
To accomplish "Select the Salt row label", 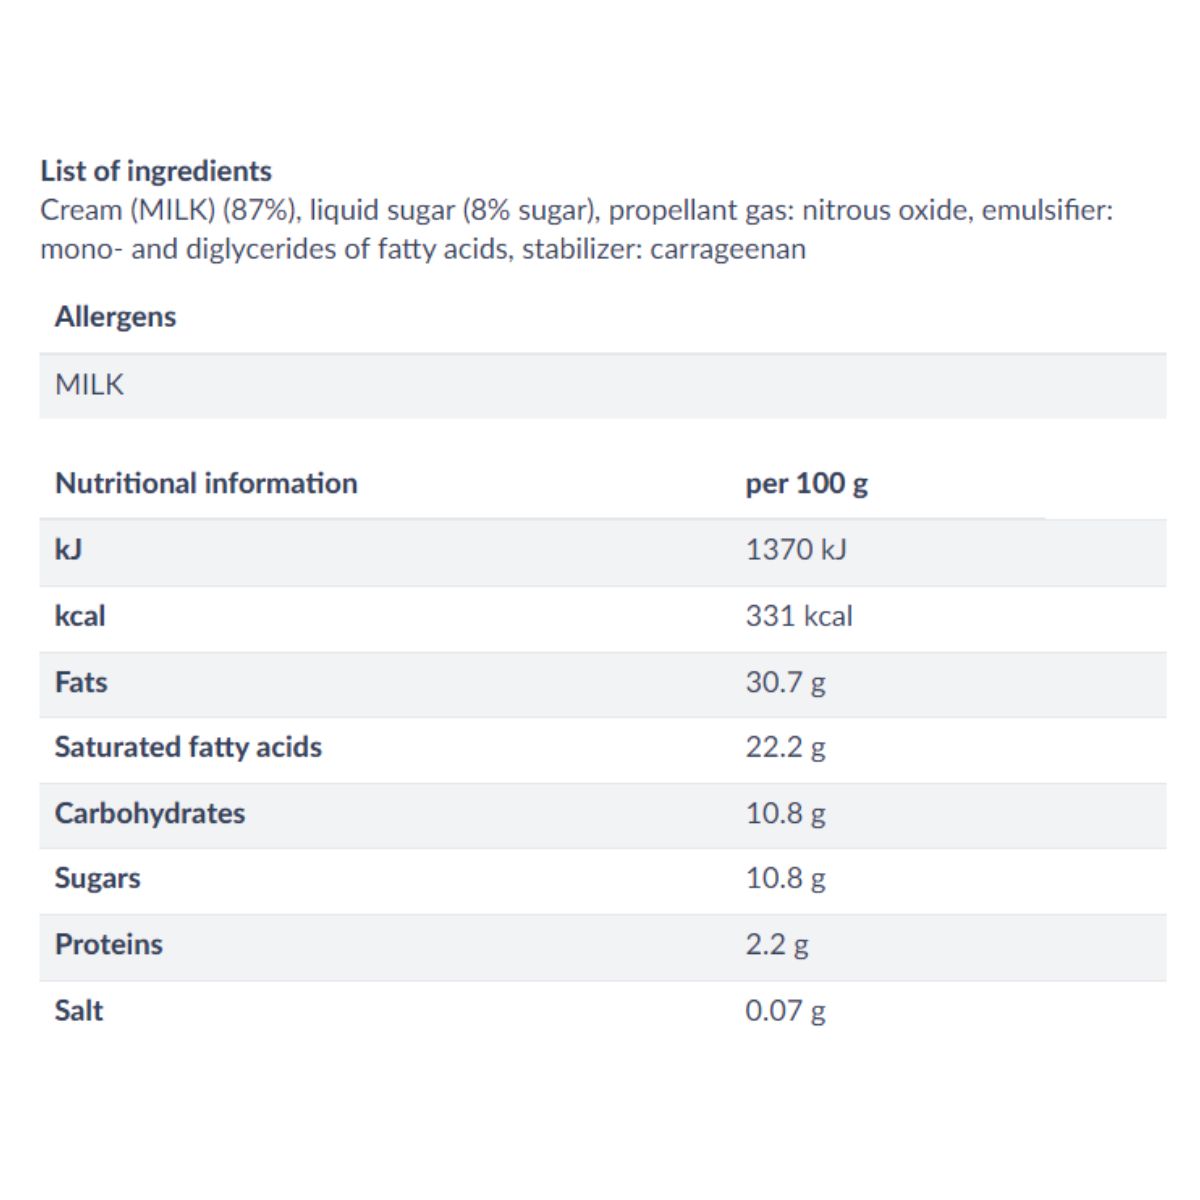I will 79,1010.
